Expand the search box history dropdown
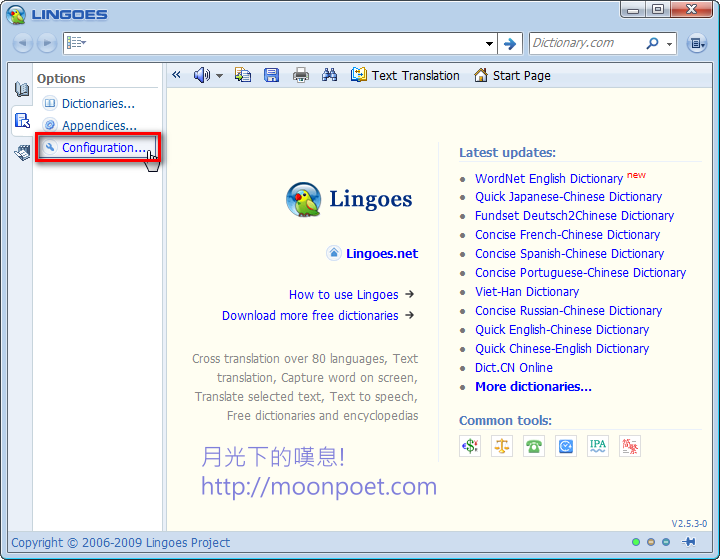This screenshot has height=560, width=720. (x=489, y=44)
